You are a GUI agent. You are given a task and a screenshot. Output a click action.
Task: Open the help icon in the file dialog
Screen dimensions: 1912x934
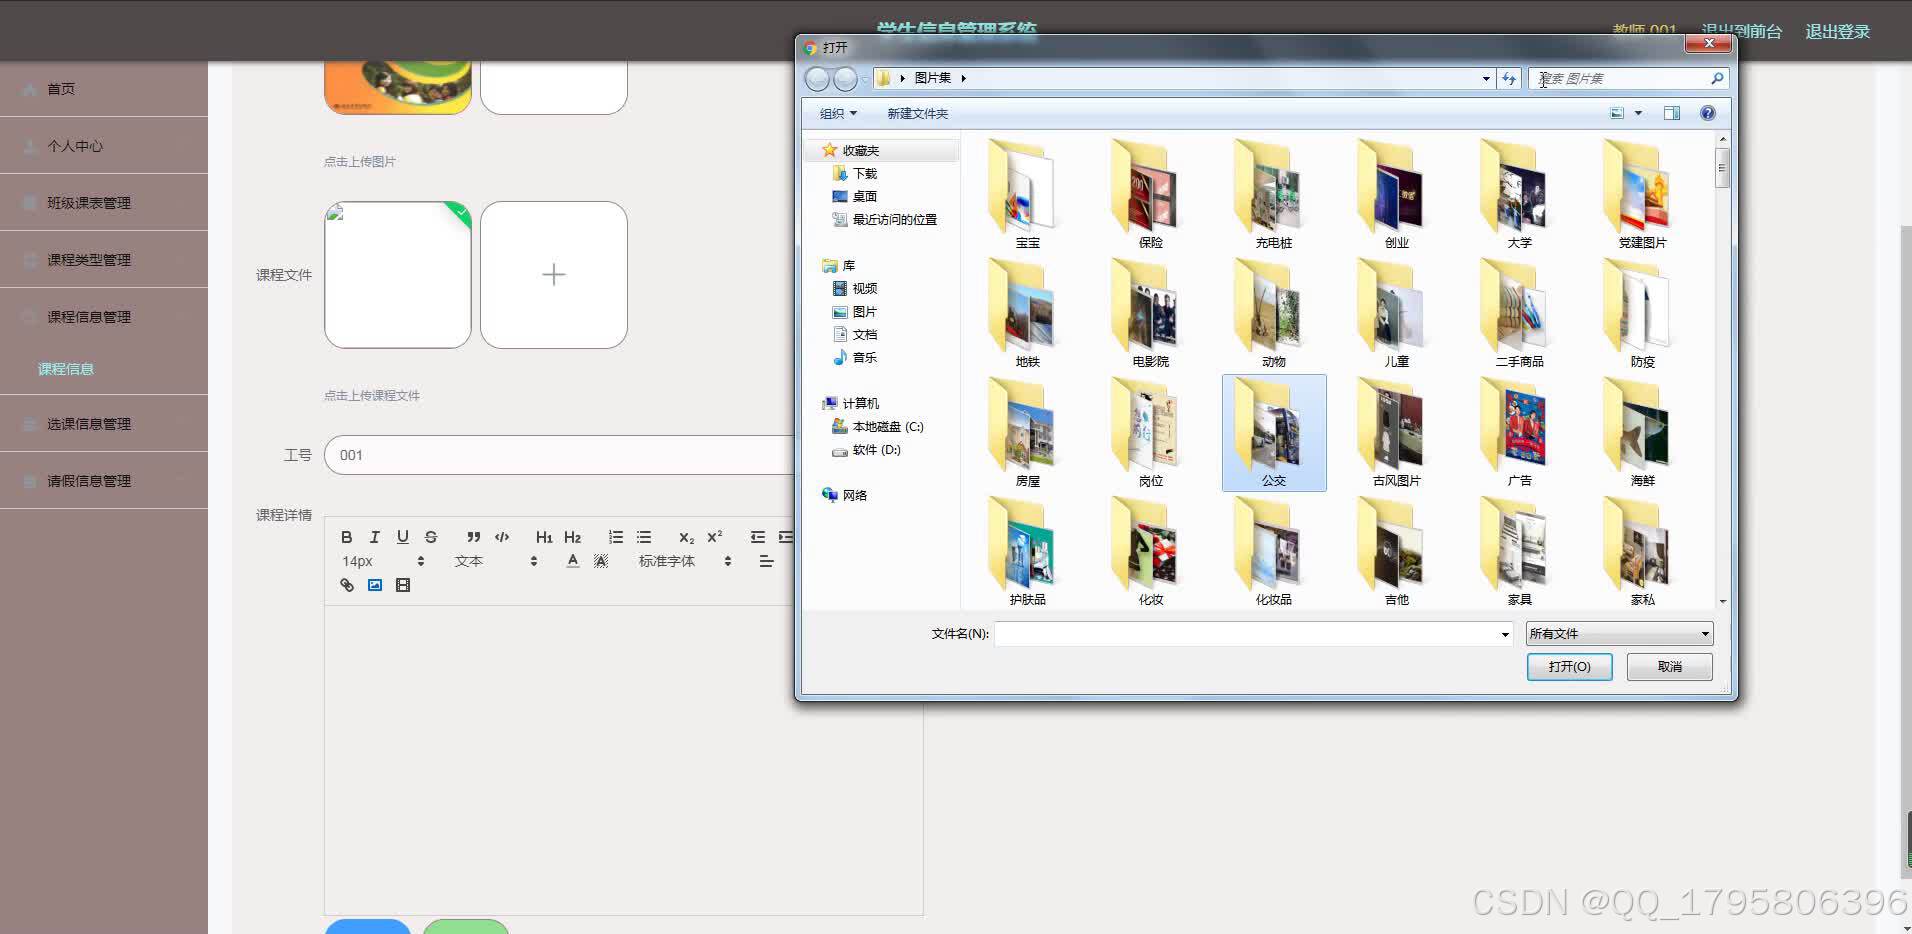1708,113
